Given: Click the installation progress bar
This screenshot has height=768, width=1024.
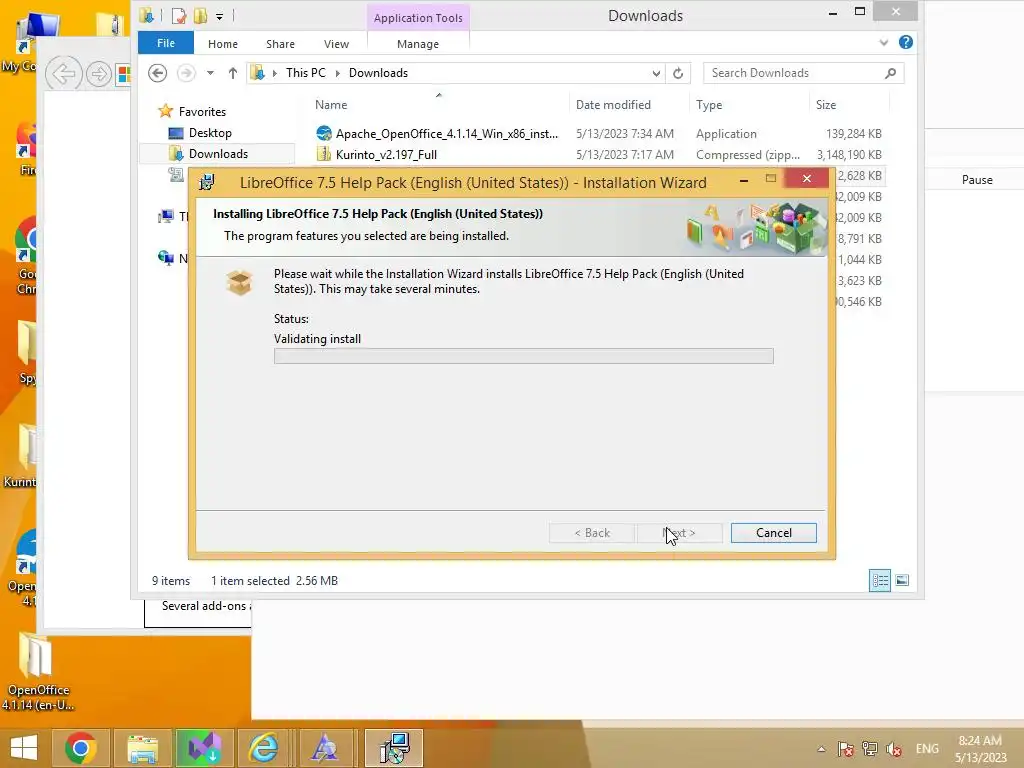Looking at the screenshot, I should point(524,356).
